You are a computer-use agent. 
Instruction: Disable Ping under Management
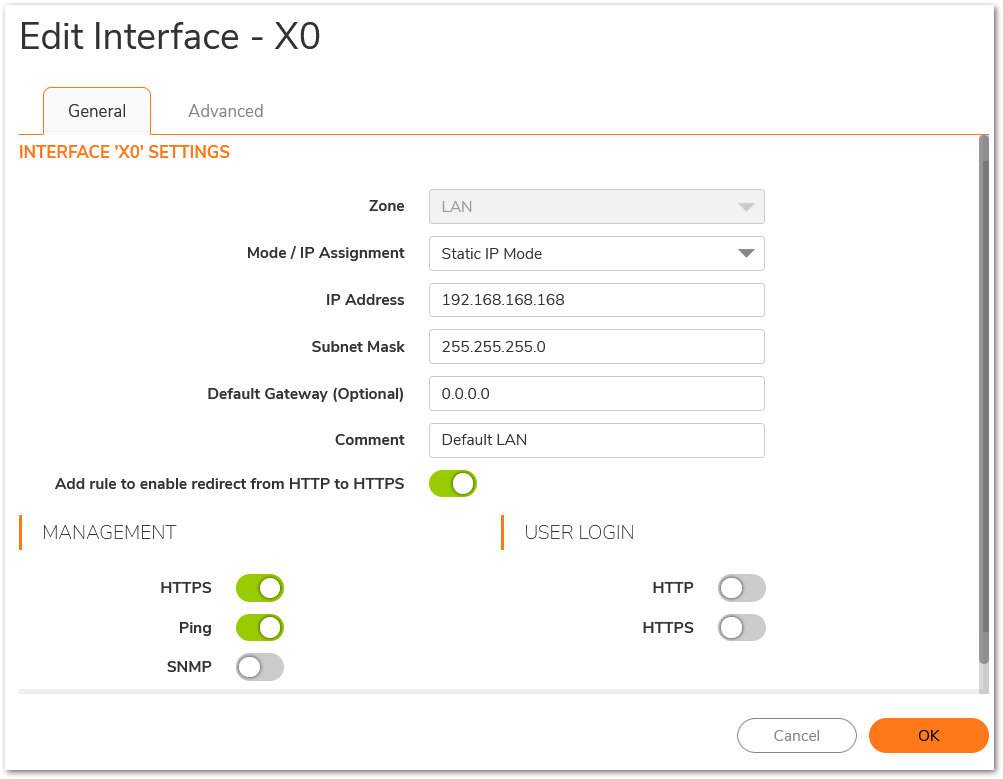click(260, 628)
